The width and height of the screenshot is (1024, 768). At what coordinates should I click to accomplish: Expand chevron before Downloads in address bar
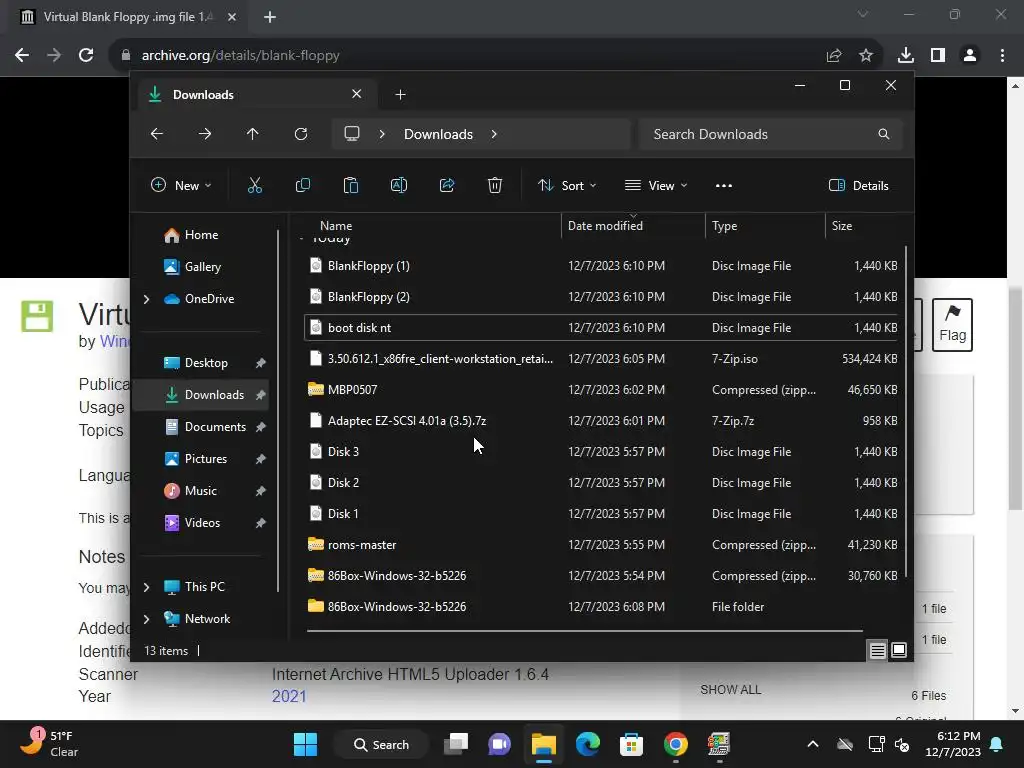(382, 134)
